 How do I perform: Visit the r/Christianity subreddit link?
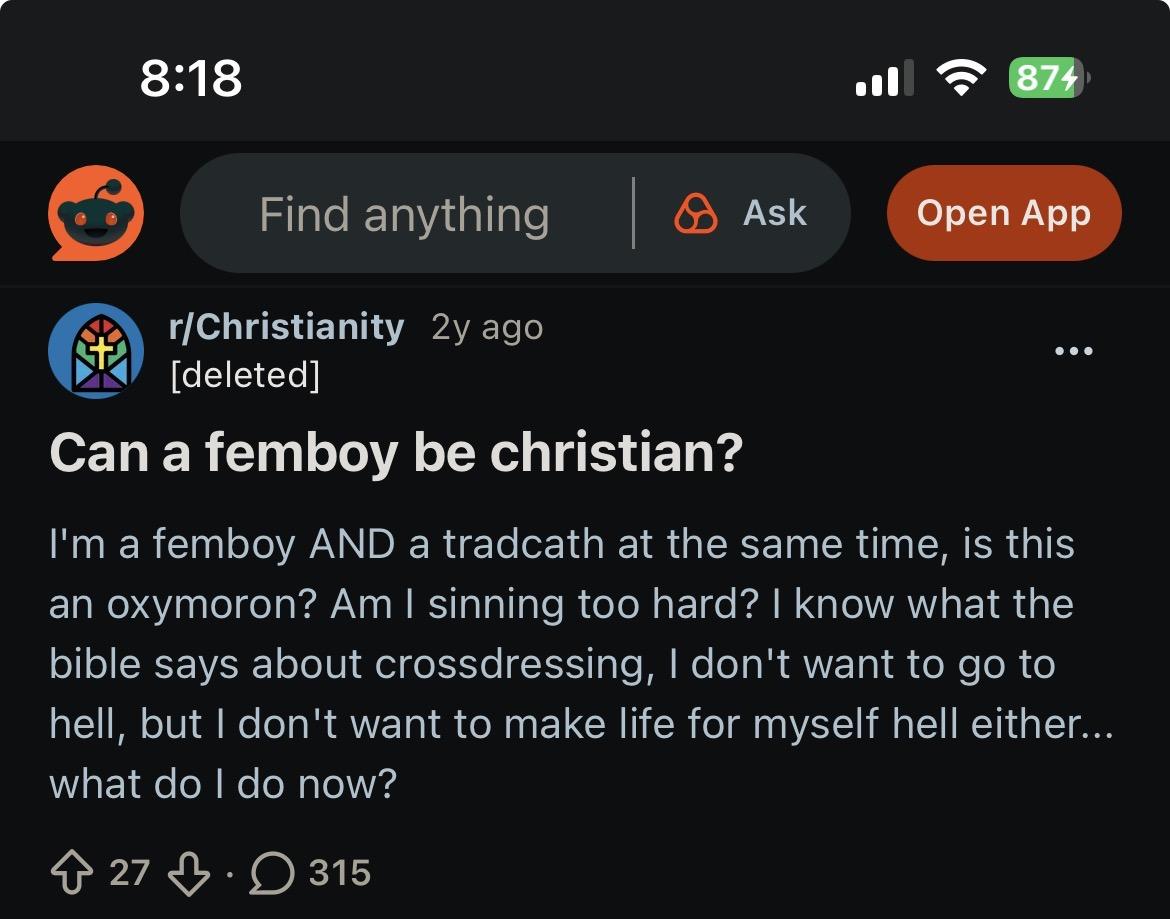287,327
